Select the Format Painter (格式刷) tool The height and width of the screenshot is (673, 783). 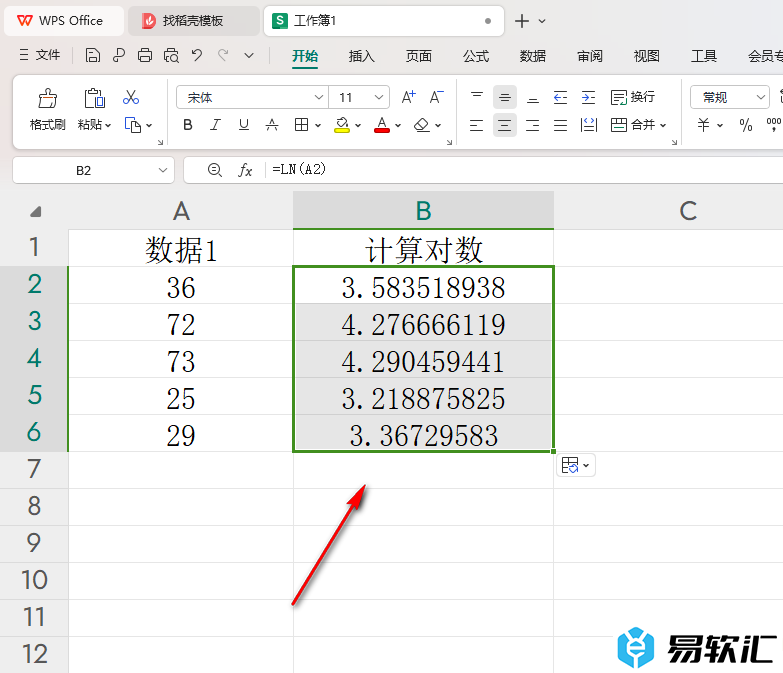pos(47,110)
